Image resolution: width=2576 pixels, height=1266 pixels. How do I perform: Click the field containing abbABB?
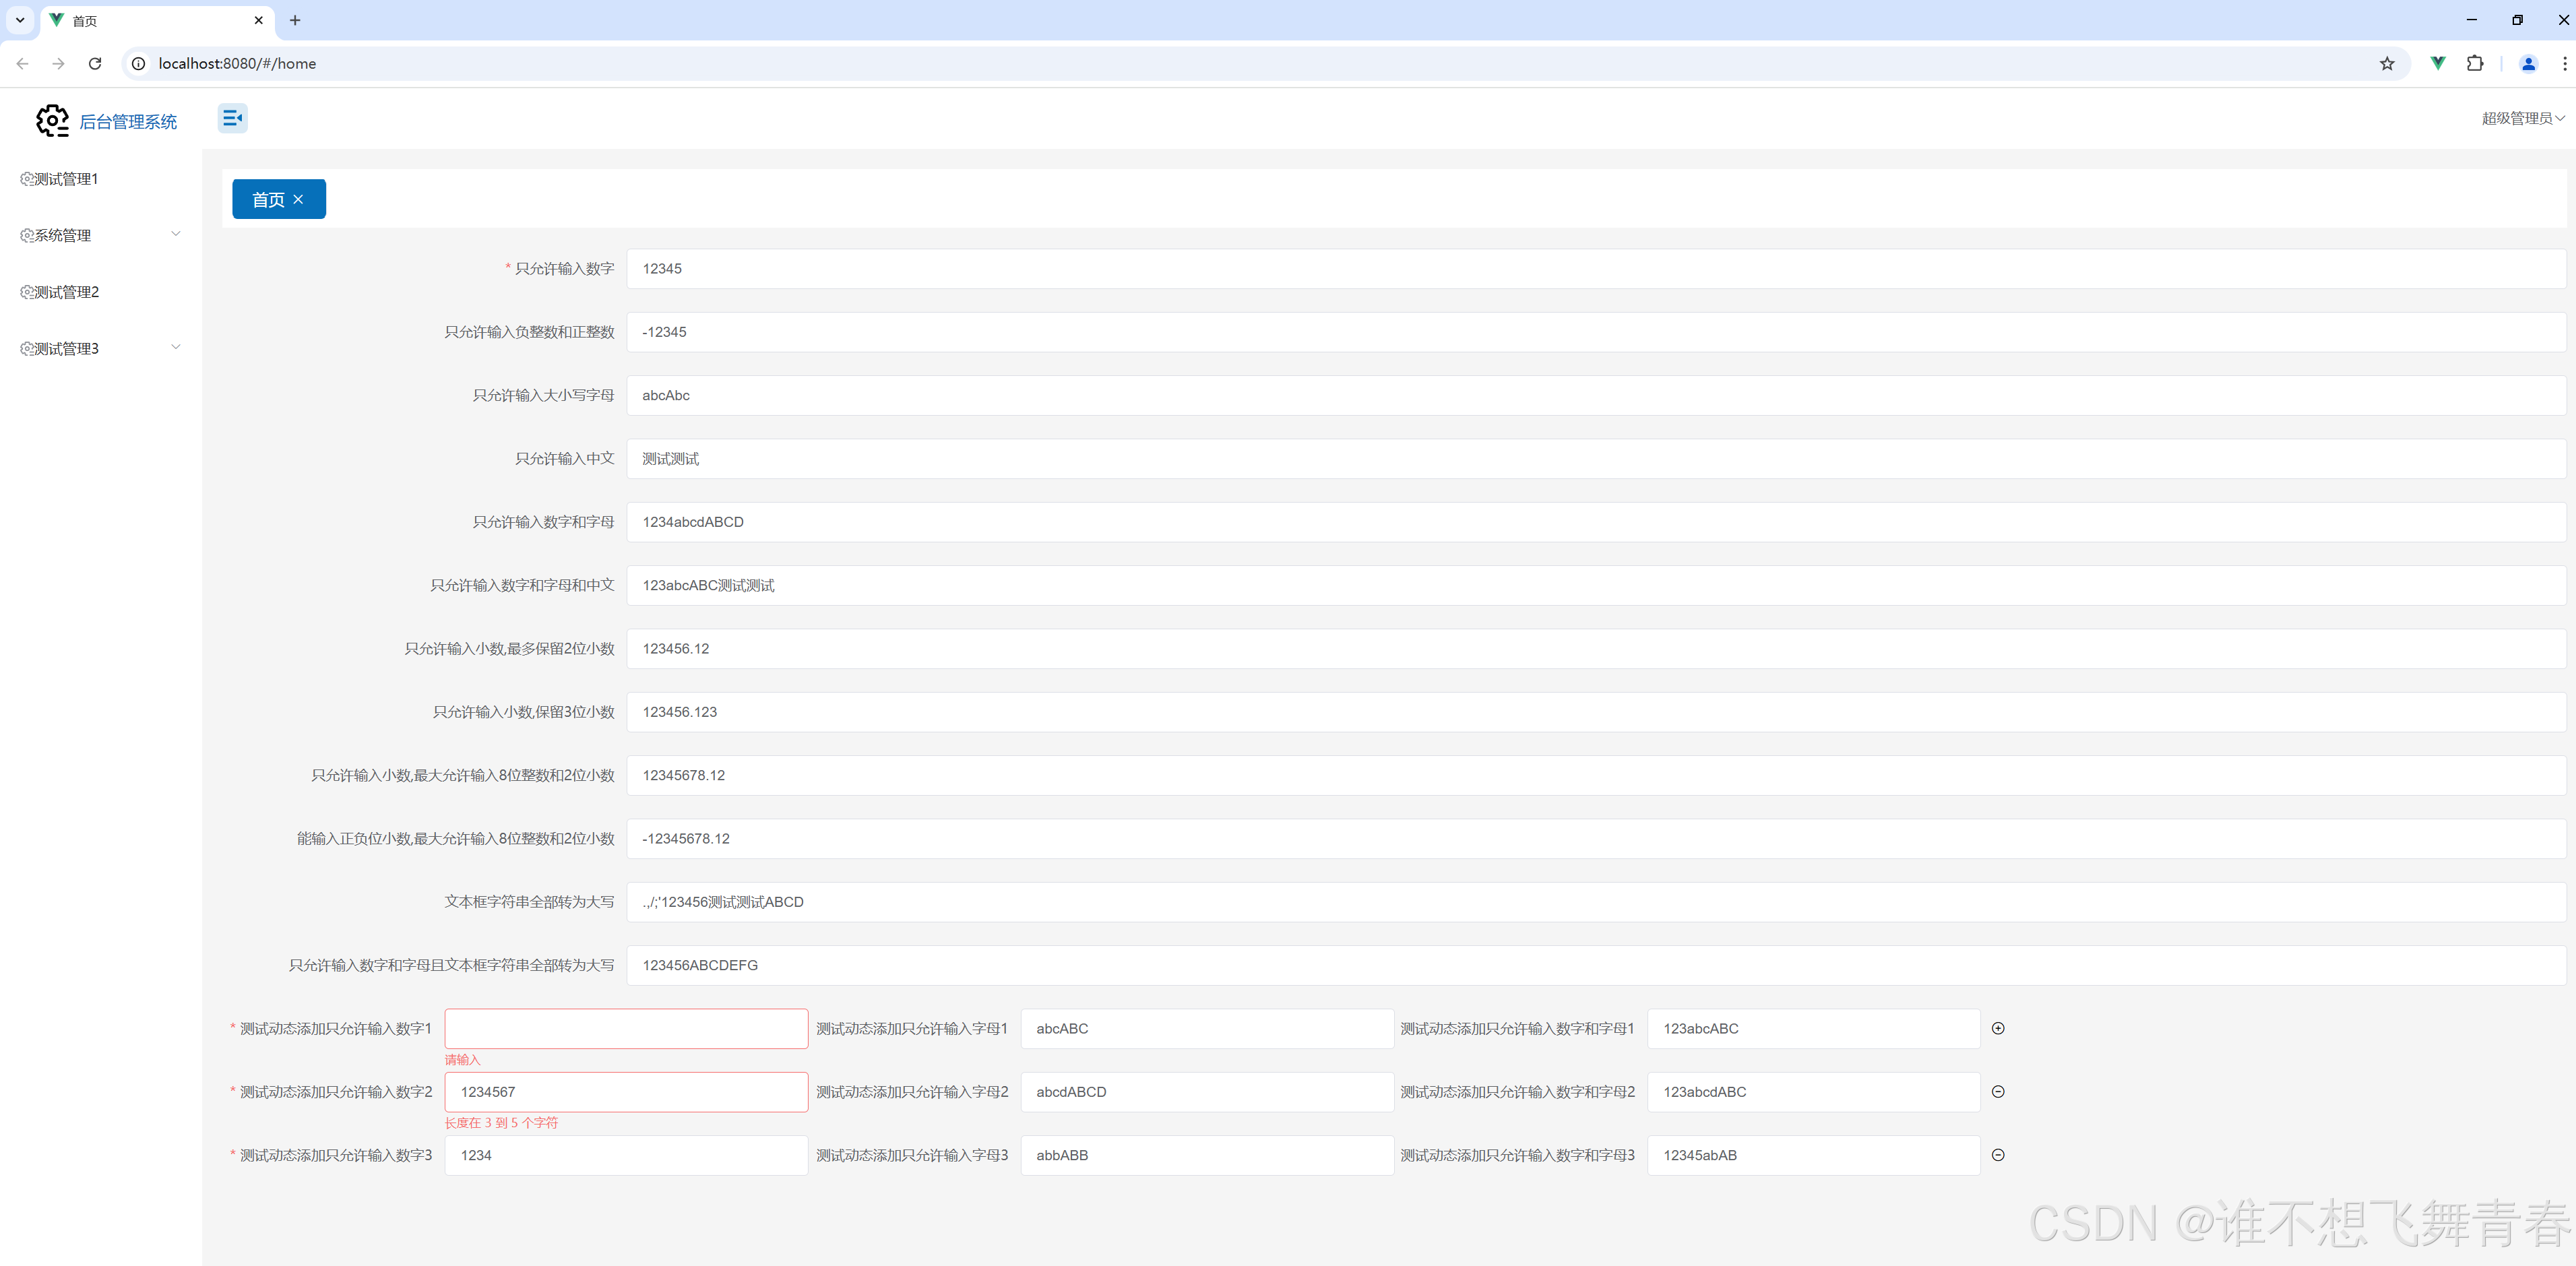[x=1207, y=1155]
